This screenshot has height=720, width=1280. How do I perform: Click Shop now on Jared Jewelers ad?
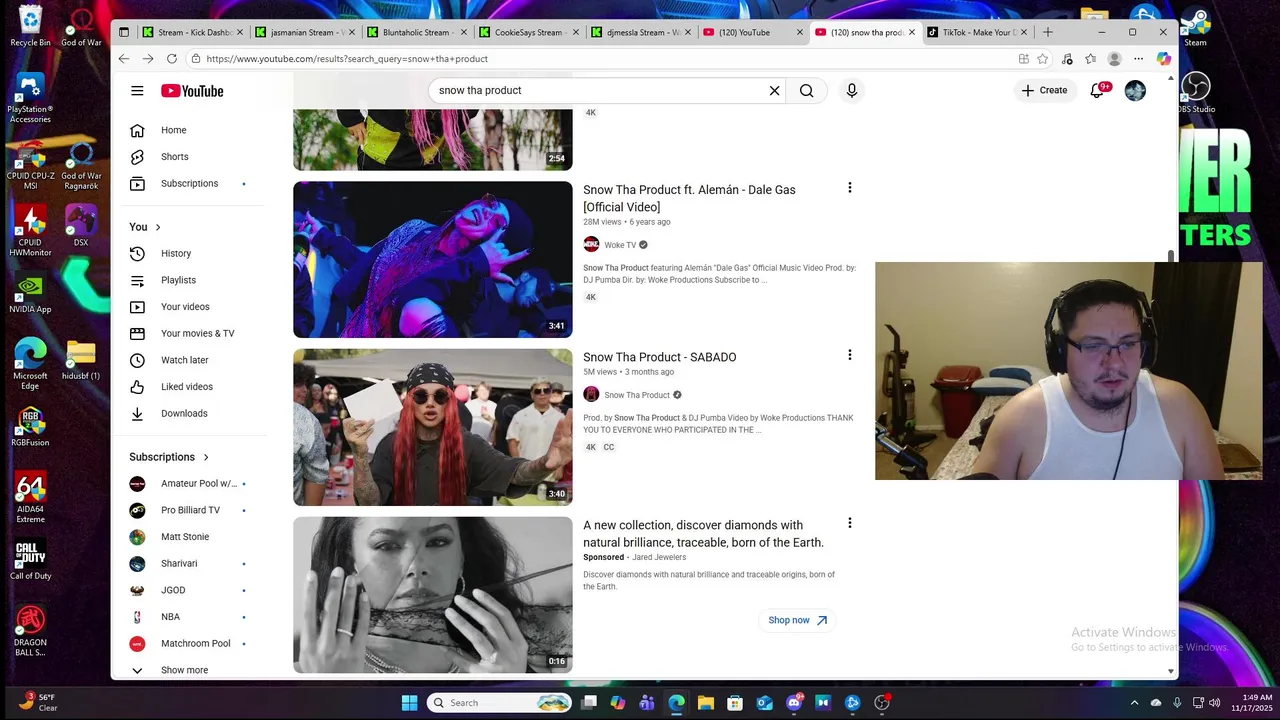[x=797, y=620]
